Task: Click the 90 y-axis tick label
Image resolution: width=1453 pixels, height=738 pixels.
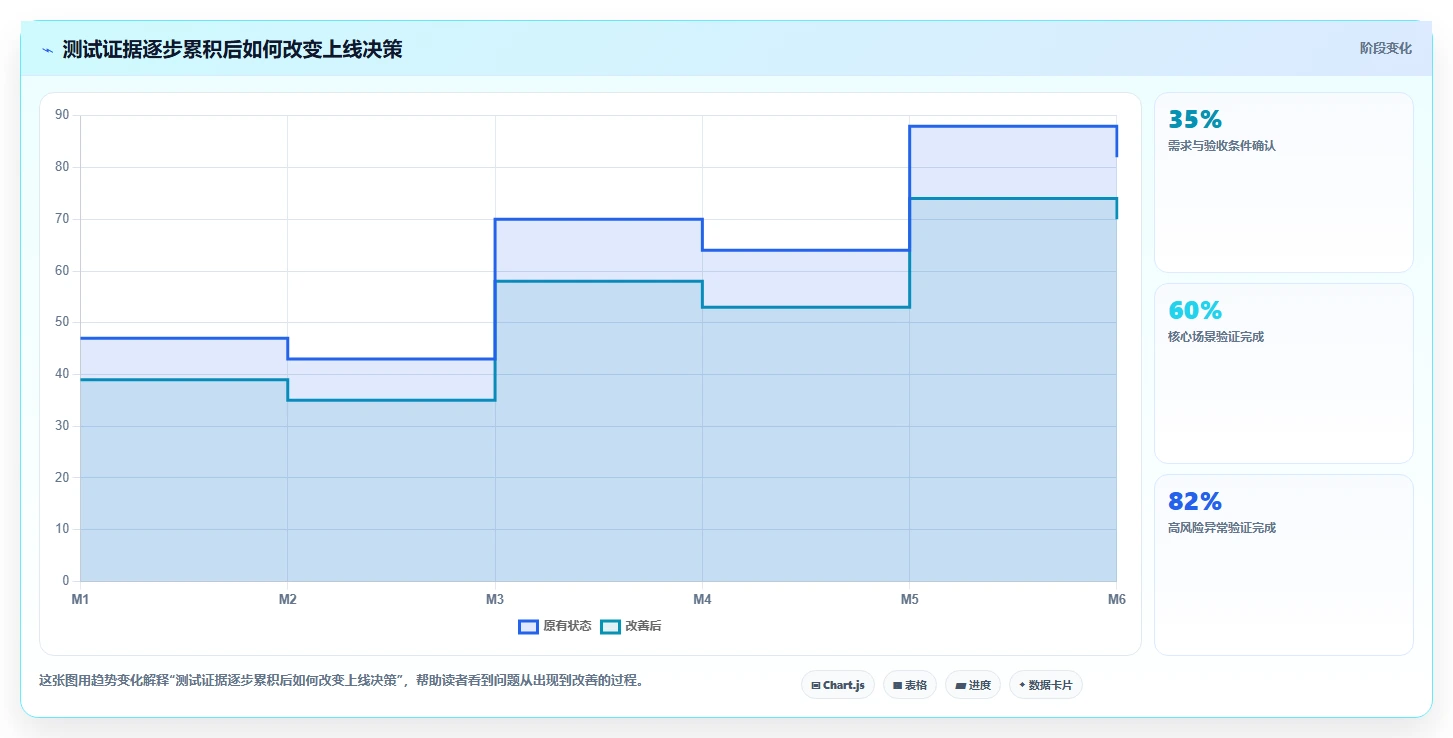Action: coord(62,115)
